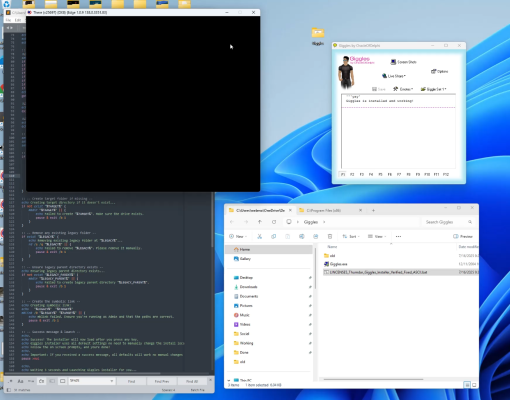Viewport: 510px width, 400px height.
Task: Click the Save button in Giggles
Action: pyautogui.click(x=379, y=89)
